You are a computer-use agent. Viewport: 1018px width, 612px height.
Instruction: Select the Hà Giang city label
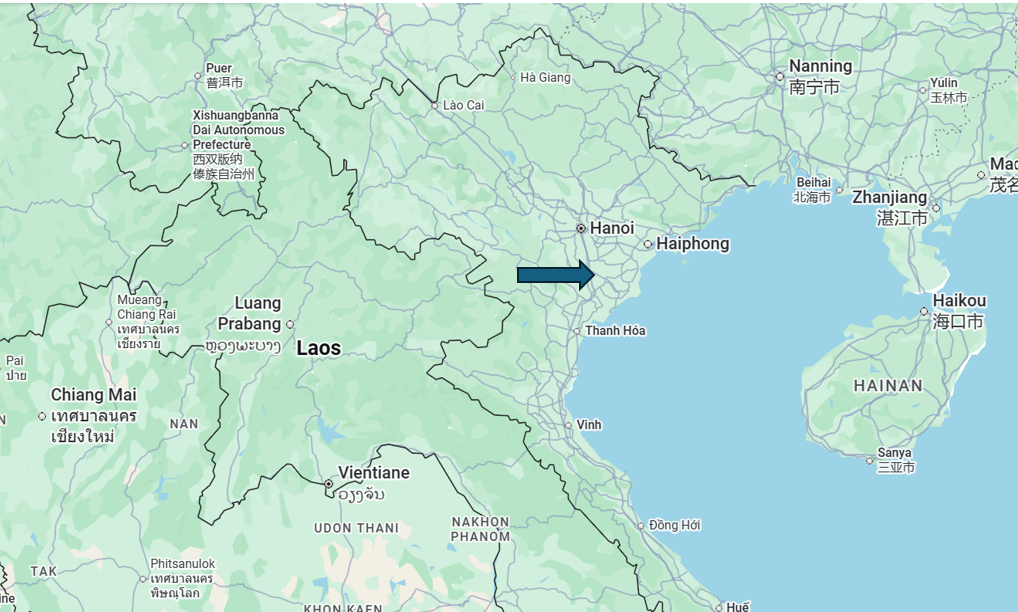(545, 77)
